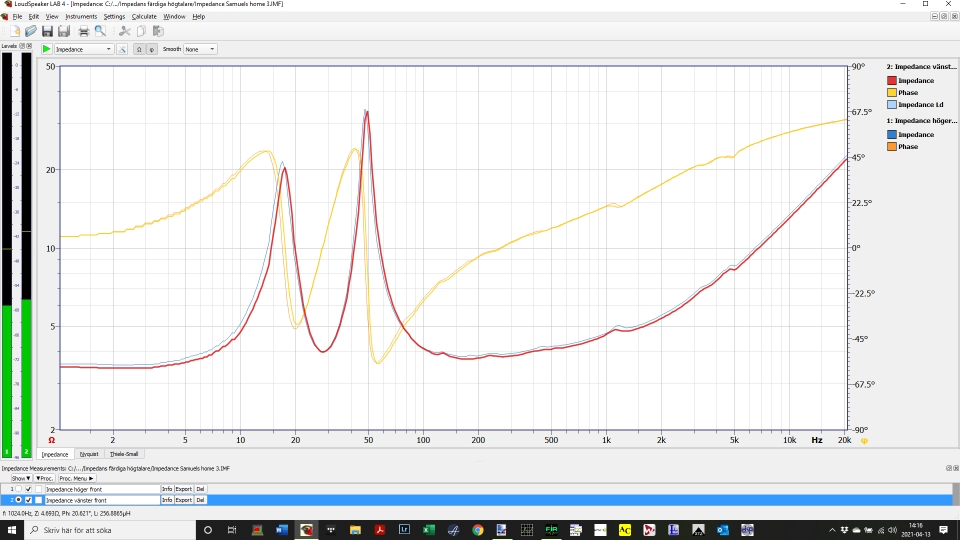Viewport: 960px width, 540px height.
Task: Print the impedance graph
Action: coord(84,31)
